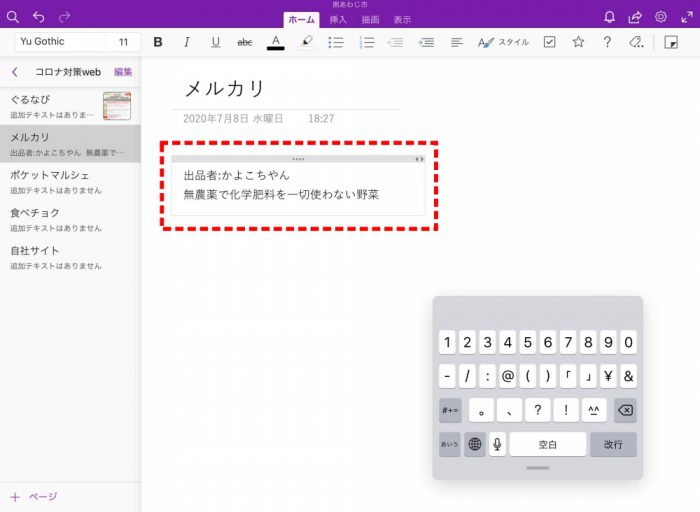Switch to the 描画 tab
This screenshot has width=700, height=512.
click(x=370, y=20)
